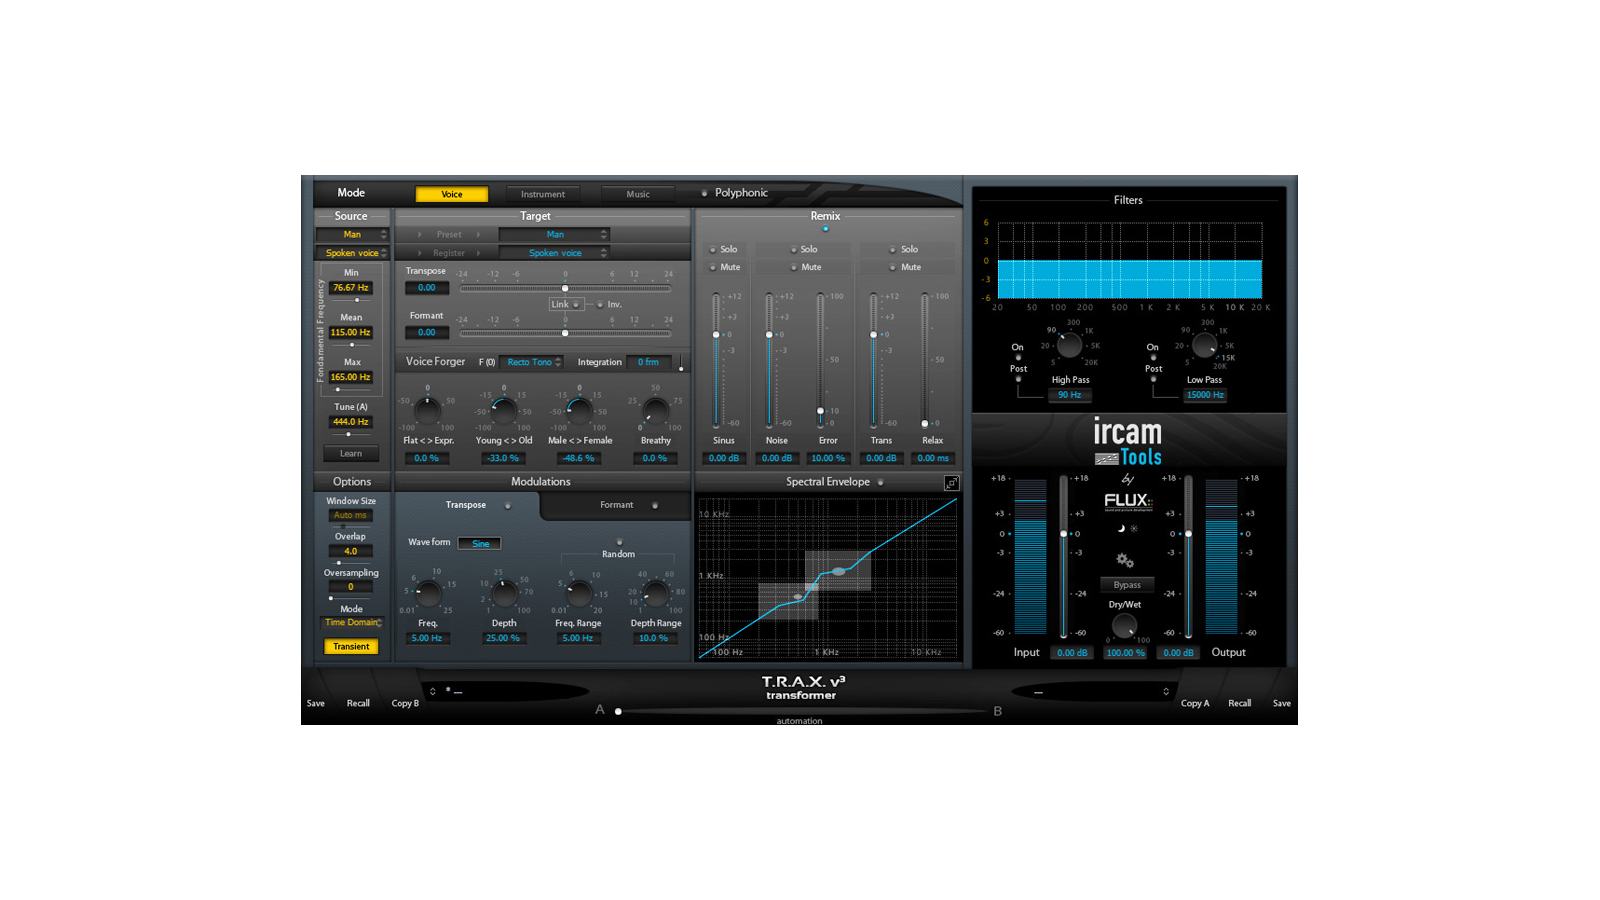This screenshot has width=1600, height=900.
Task: Click the right arrow next to Preset
Action: (x=478, y=235)
